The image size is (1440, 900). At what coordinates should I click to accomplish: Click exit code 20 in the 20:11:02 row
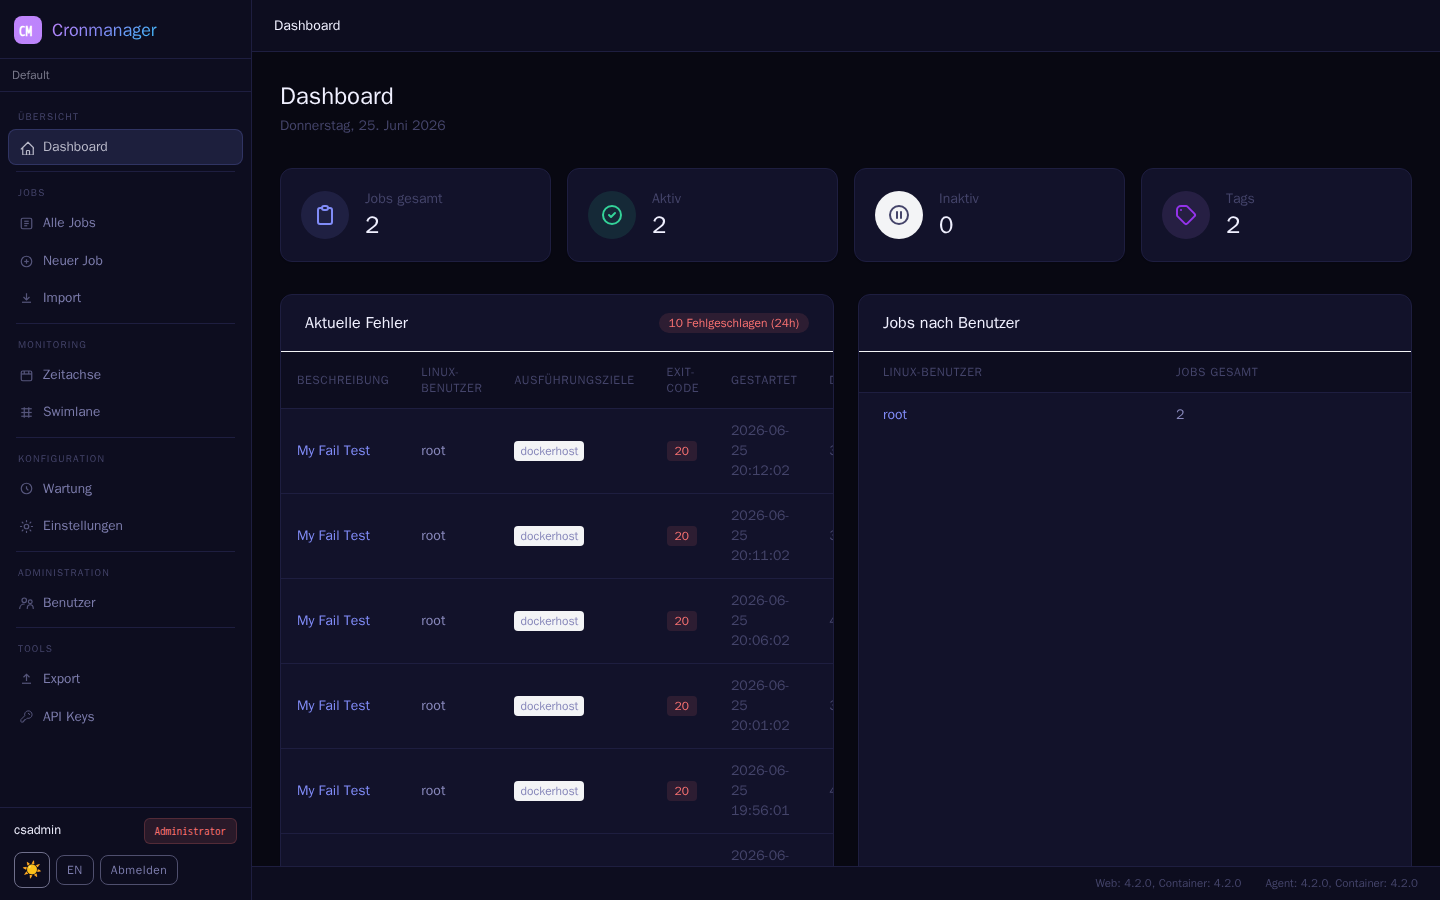pyautogui.click(x=682, y=536)
